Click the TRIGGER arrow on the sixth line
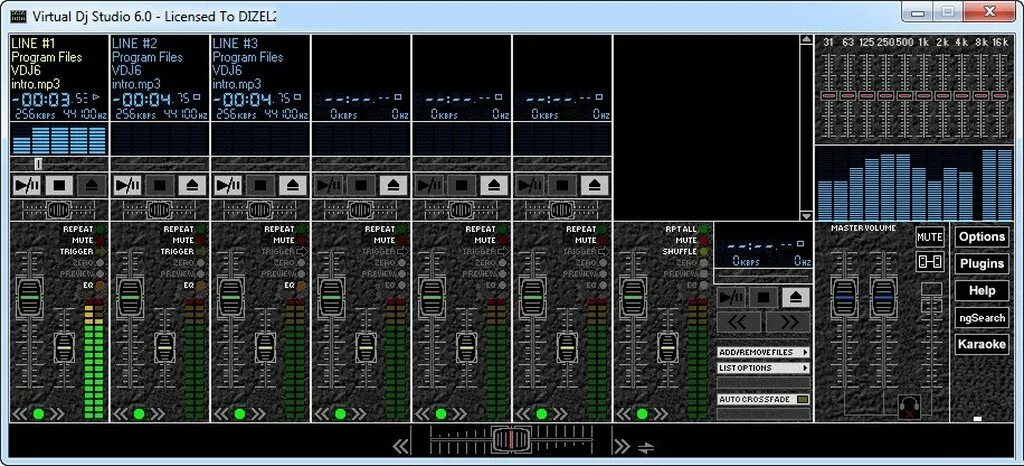Viewport: 1024px width, 466px height. [x=603, y=251]
